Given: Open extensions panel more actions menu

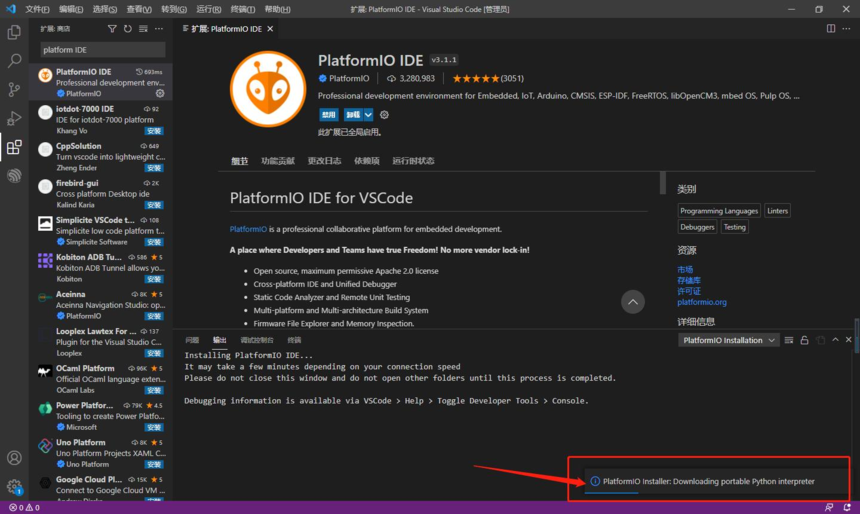Looking at the screenshot, I should point(159,29).
